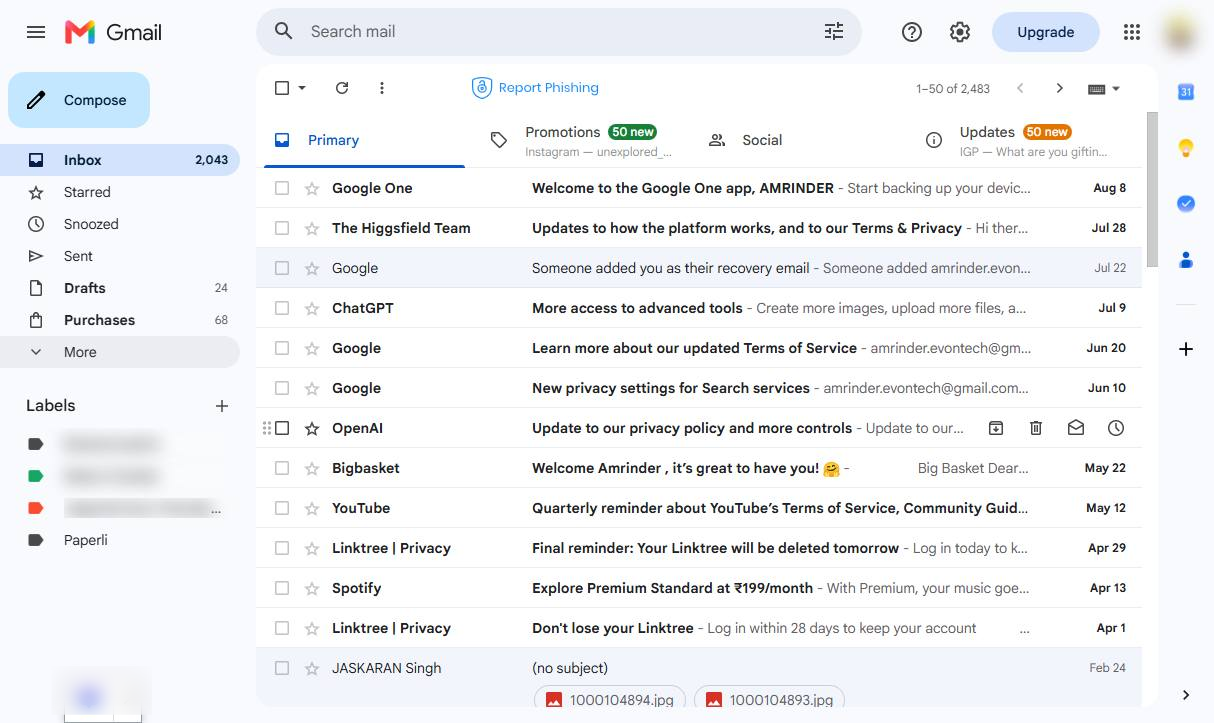Create new label plus icon
Image resolution: width=1214 pixels, height=723 pixels.
point(222,406)
